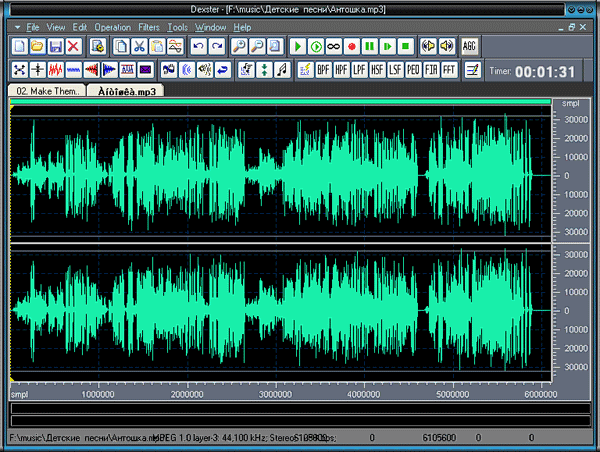Zoom in with magnifier plus icon
Viewport: 600px width, 452px height.
click(241, 47)
